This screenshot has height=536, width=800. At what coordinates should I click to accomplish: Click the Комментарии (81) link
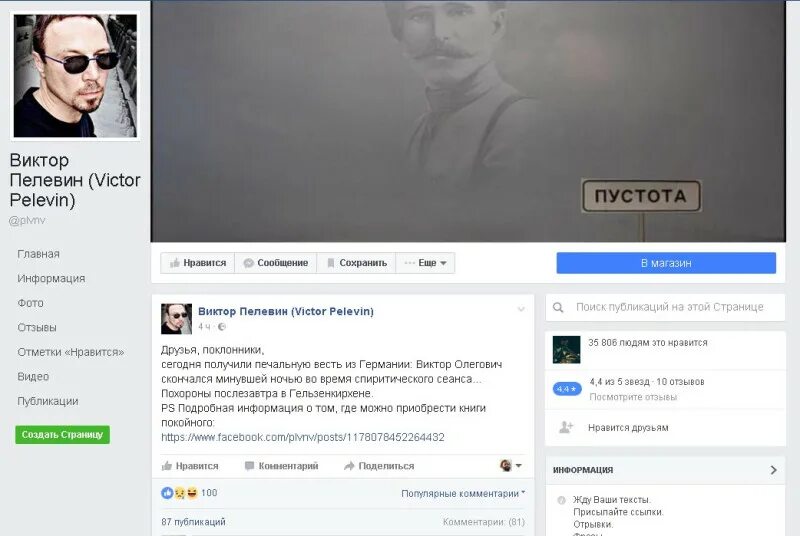coord(484,522)
